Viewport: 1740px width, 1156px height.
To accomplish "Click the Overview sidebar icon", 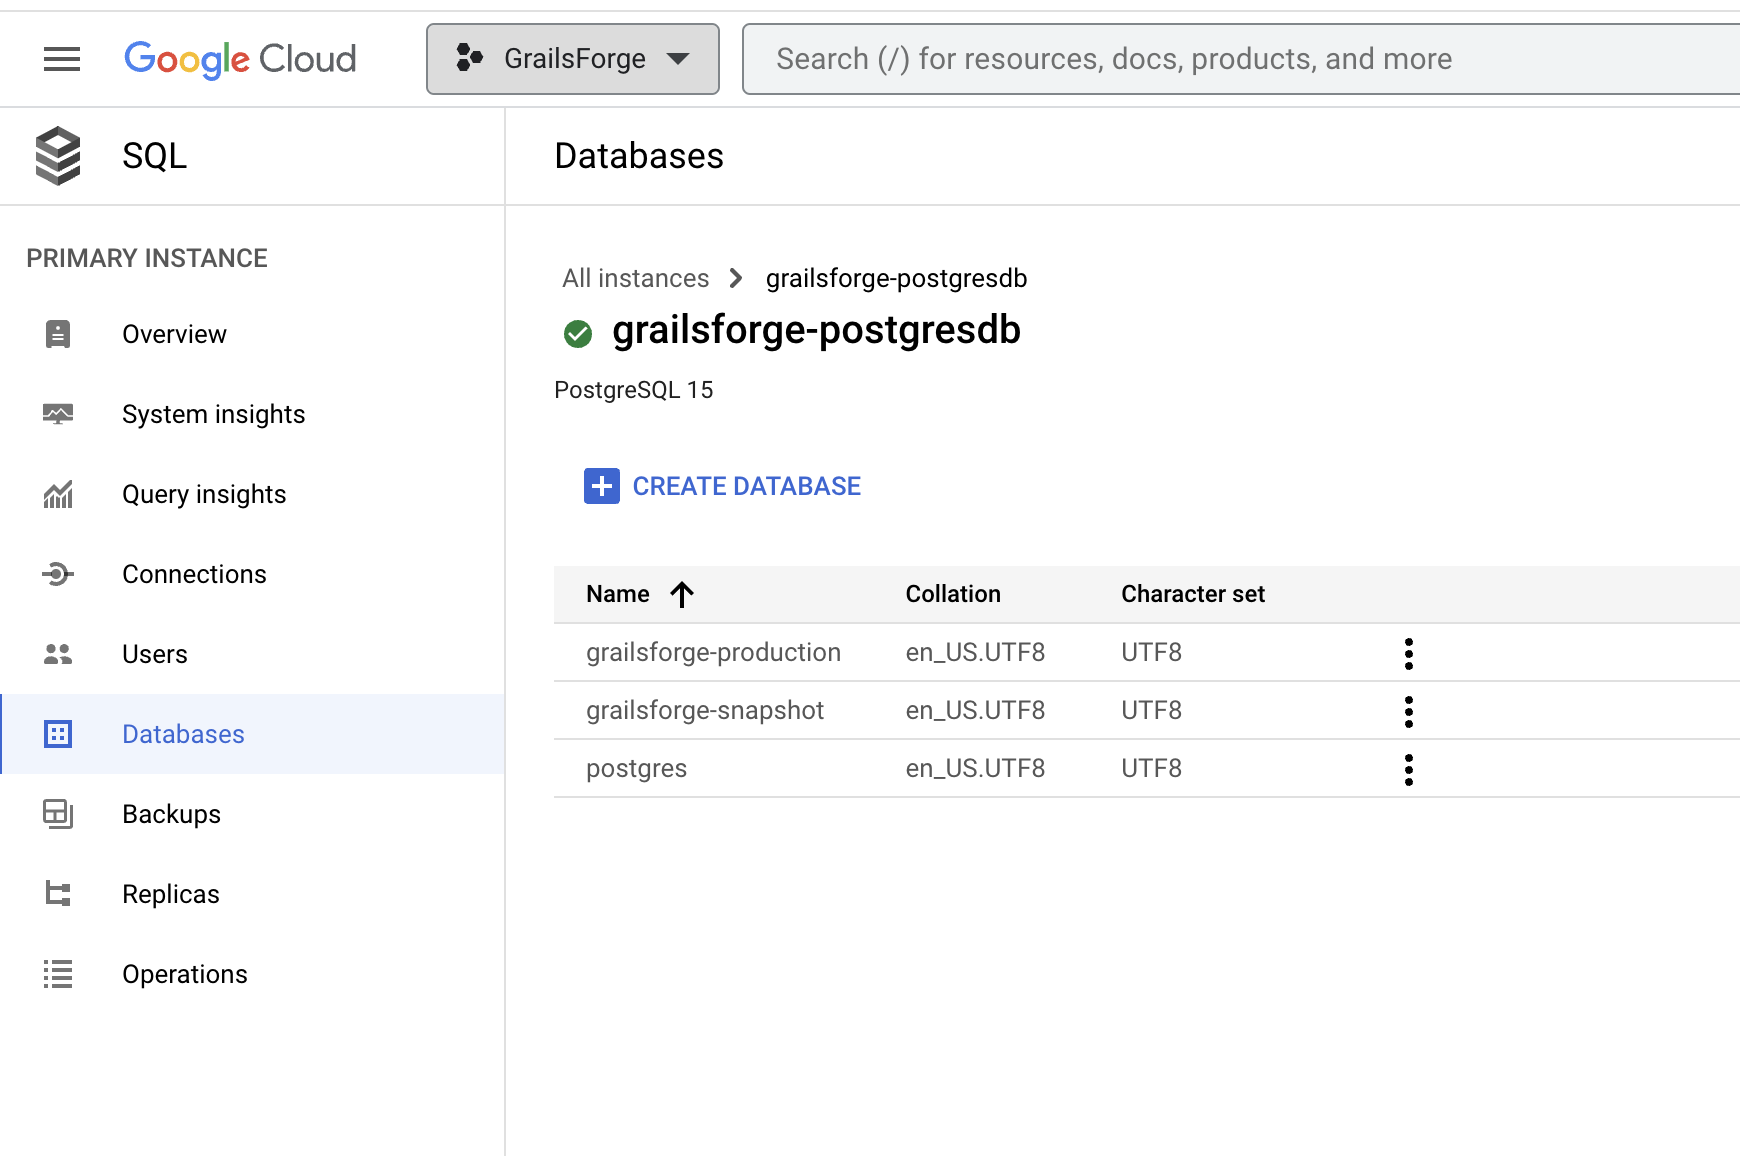I will [58, 334].
